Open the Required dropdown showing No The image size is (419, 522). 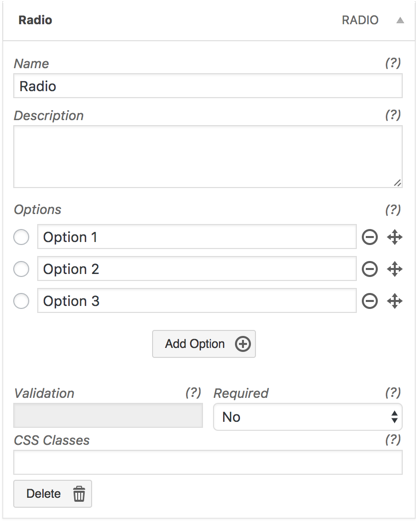pyautogui.click(x=308, y=417)
